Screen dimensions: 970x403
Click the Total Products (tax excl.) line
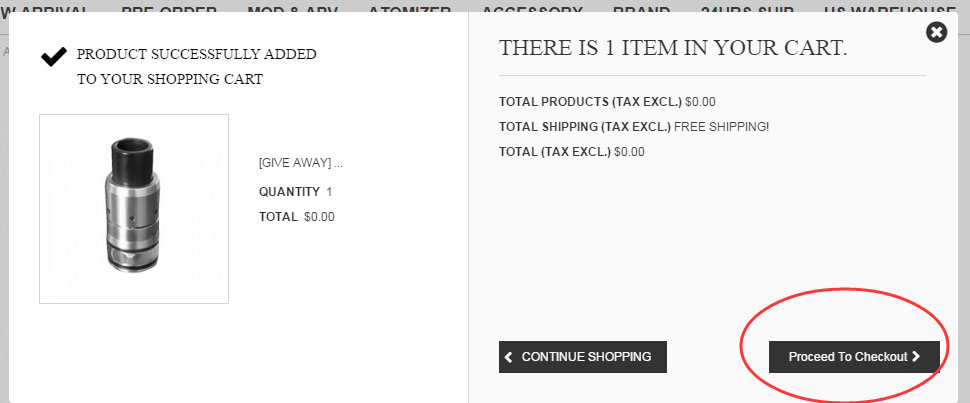[607, 102]
